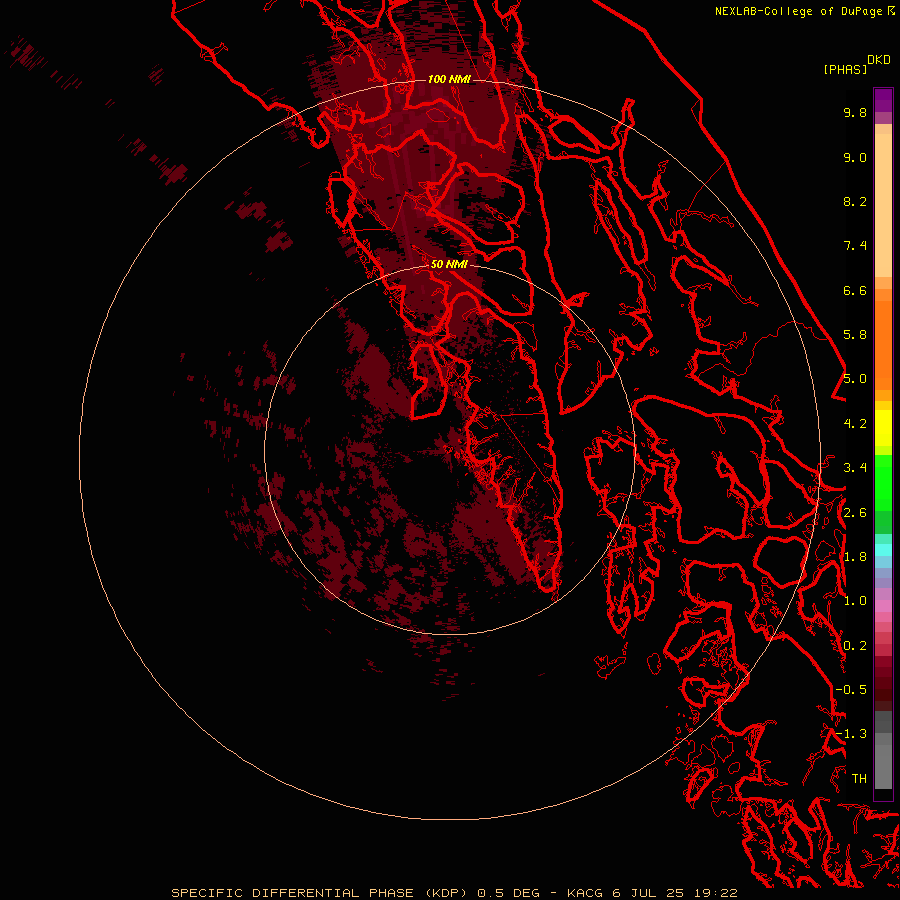The height and width of the screenshot is (900, 900).
Task: Click the 100 NMI range ring label
Action: coord(449,79)
